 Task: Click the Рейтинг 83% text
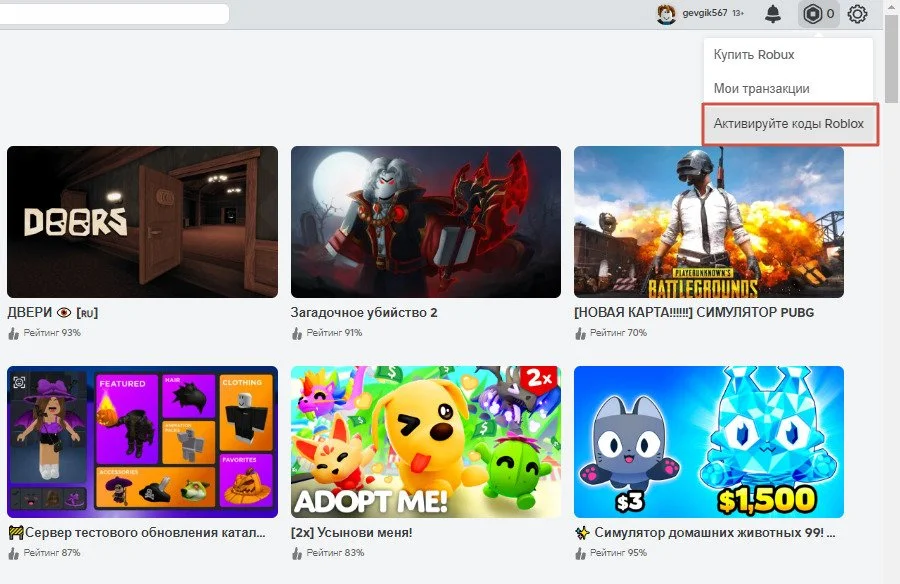335,552
